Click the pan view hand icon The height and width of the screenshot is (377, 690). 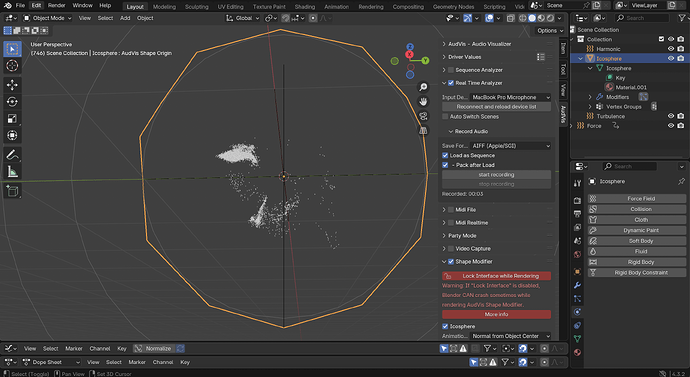423,102
